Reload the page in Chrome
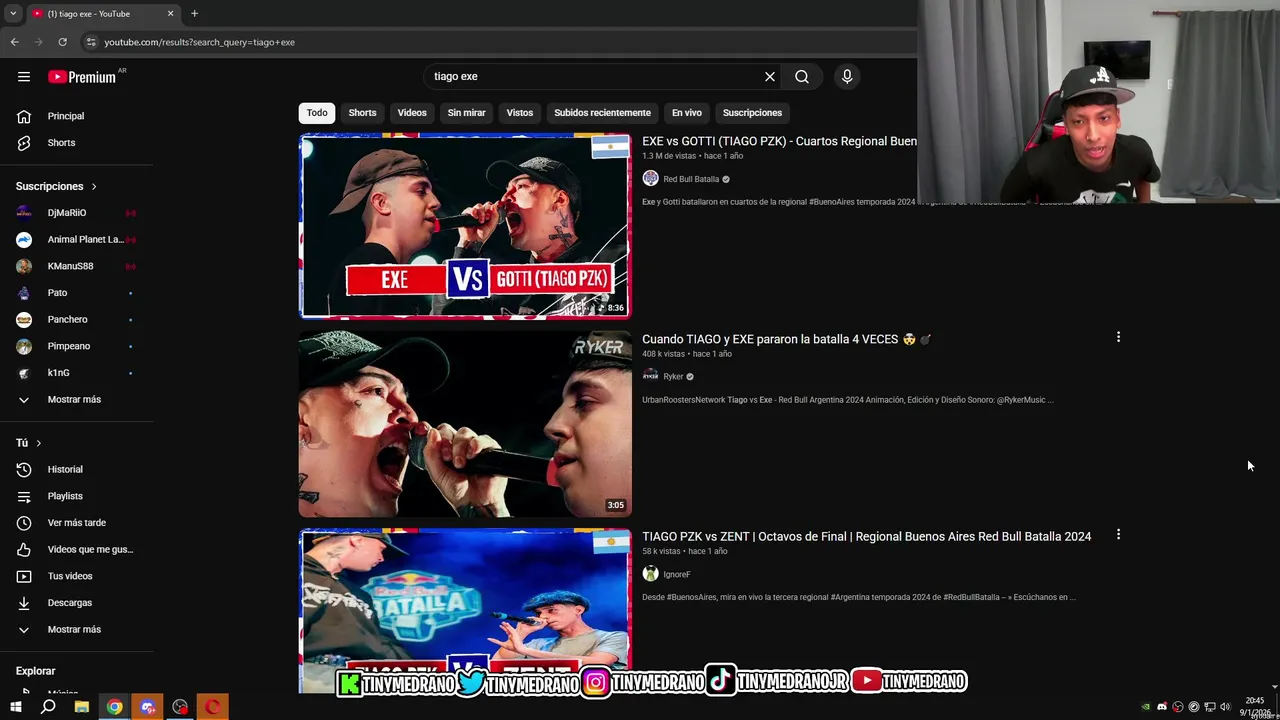Image resolution: width=1280 pixels, height=720 pixels. (62, 42)
